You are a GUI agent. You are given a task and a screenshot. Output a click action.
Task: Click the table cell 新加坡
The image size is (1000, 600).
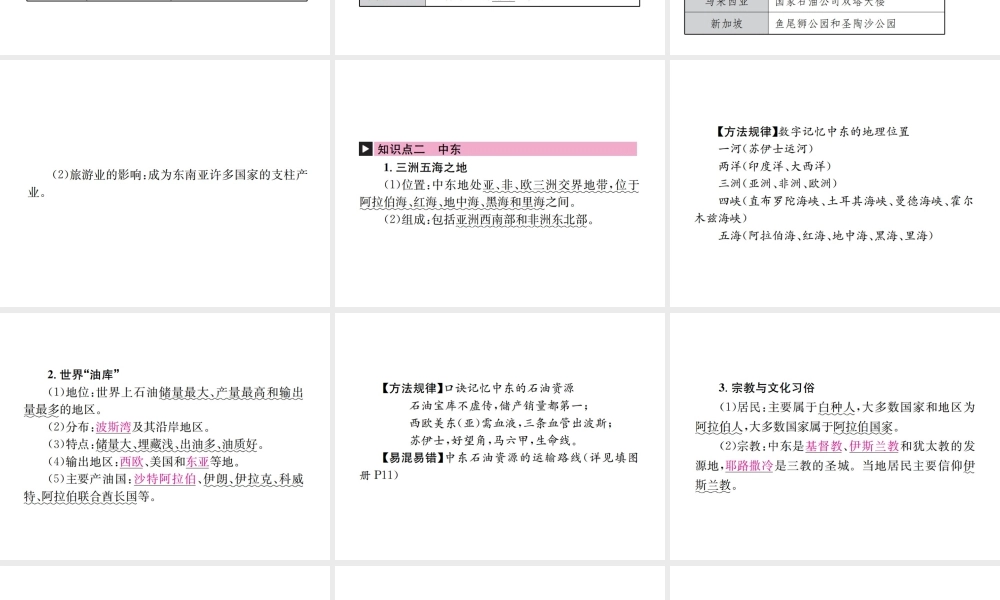726,24
